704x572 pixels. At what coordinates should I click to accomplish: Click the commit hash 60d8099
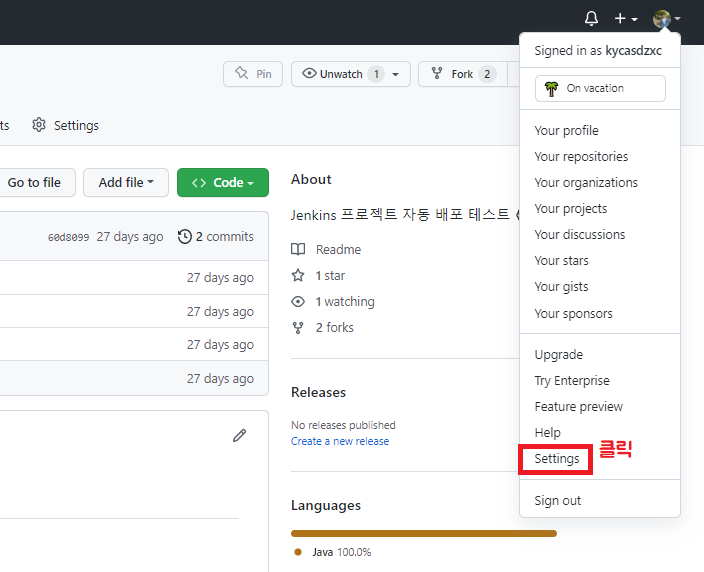tap(68, 237)
